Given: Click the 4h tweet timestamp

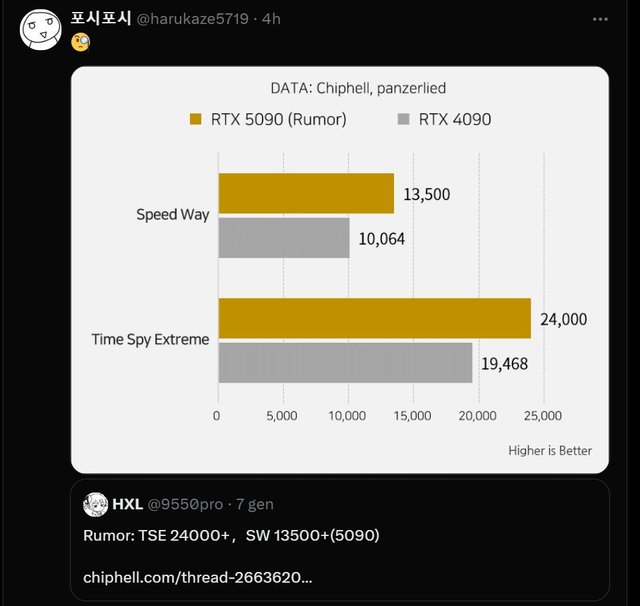Looking at the screenshot, I should click(271, 19).
